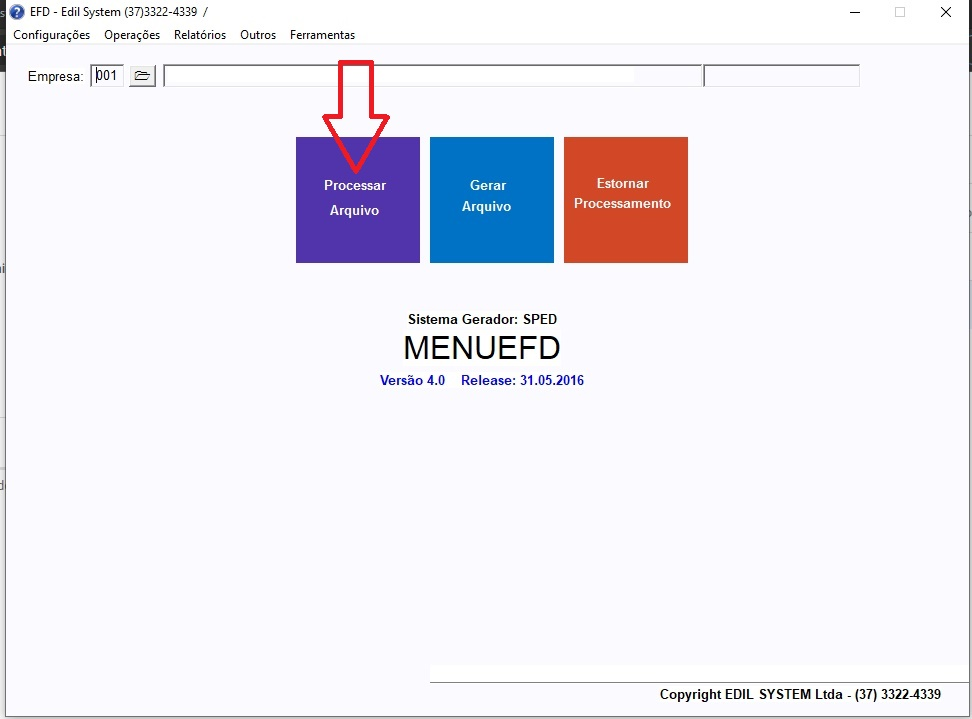Open the Operações menu
The width and height of the screenshot is (972, 719).
[x=132, y=35]
